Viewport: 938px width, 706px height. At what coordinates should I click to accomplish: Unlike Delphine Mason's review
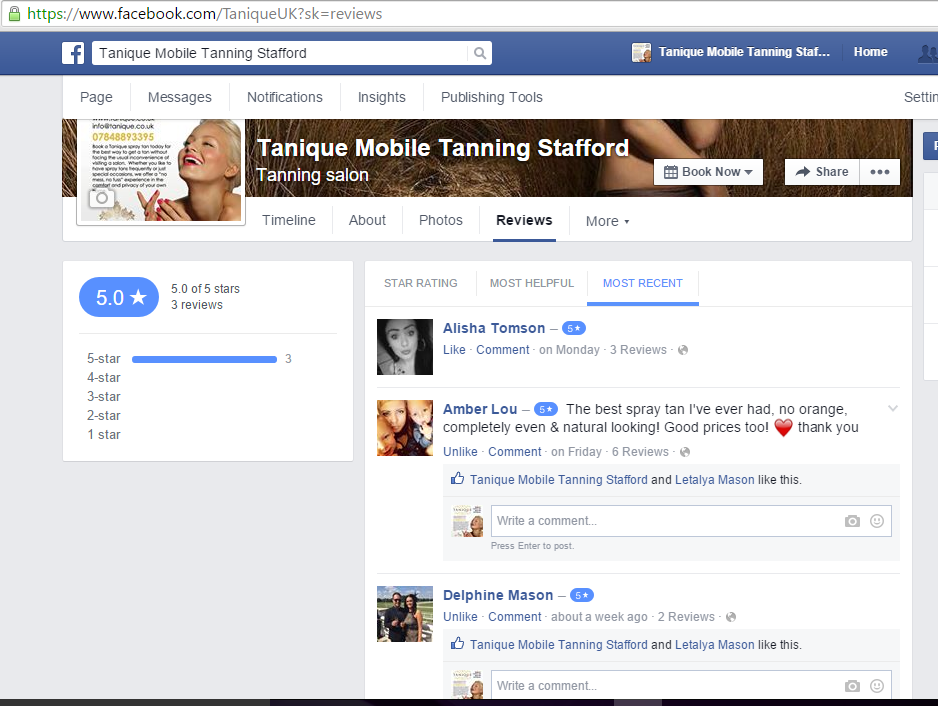click(x=460, y=617)
